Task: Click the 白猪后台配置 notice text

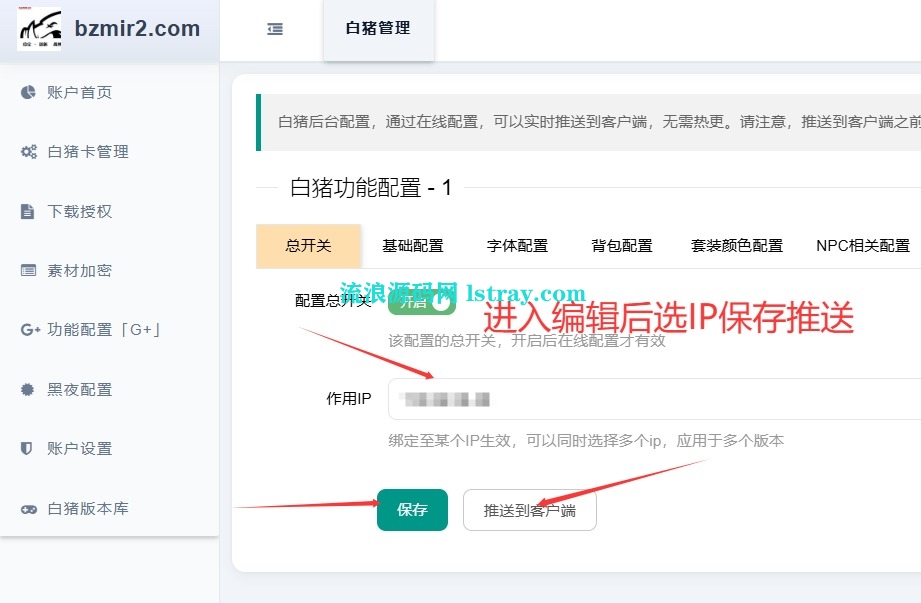Action: point(599,122)
